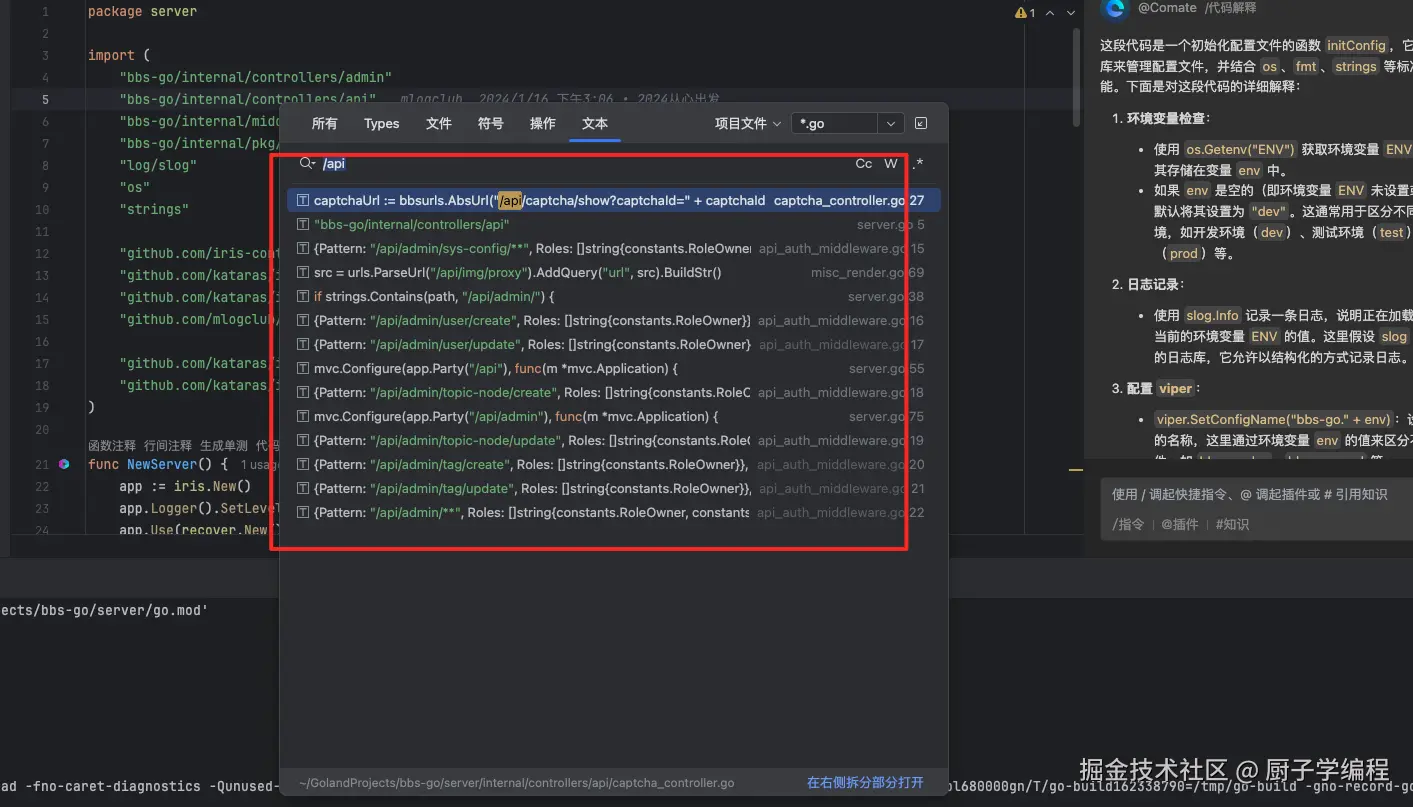Click editor line "bbs-go/internal/controllers/admin" import
This screenshot has height=807, width=1413.
255,77
